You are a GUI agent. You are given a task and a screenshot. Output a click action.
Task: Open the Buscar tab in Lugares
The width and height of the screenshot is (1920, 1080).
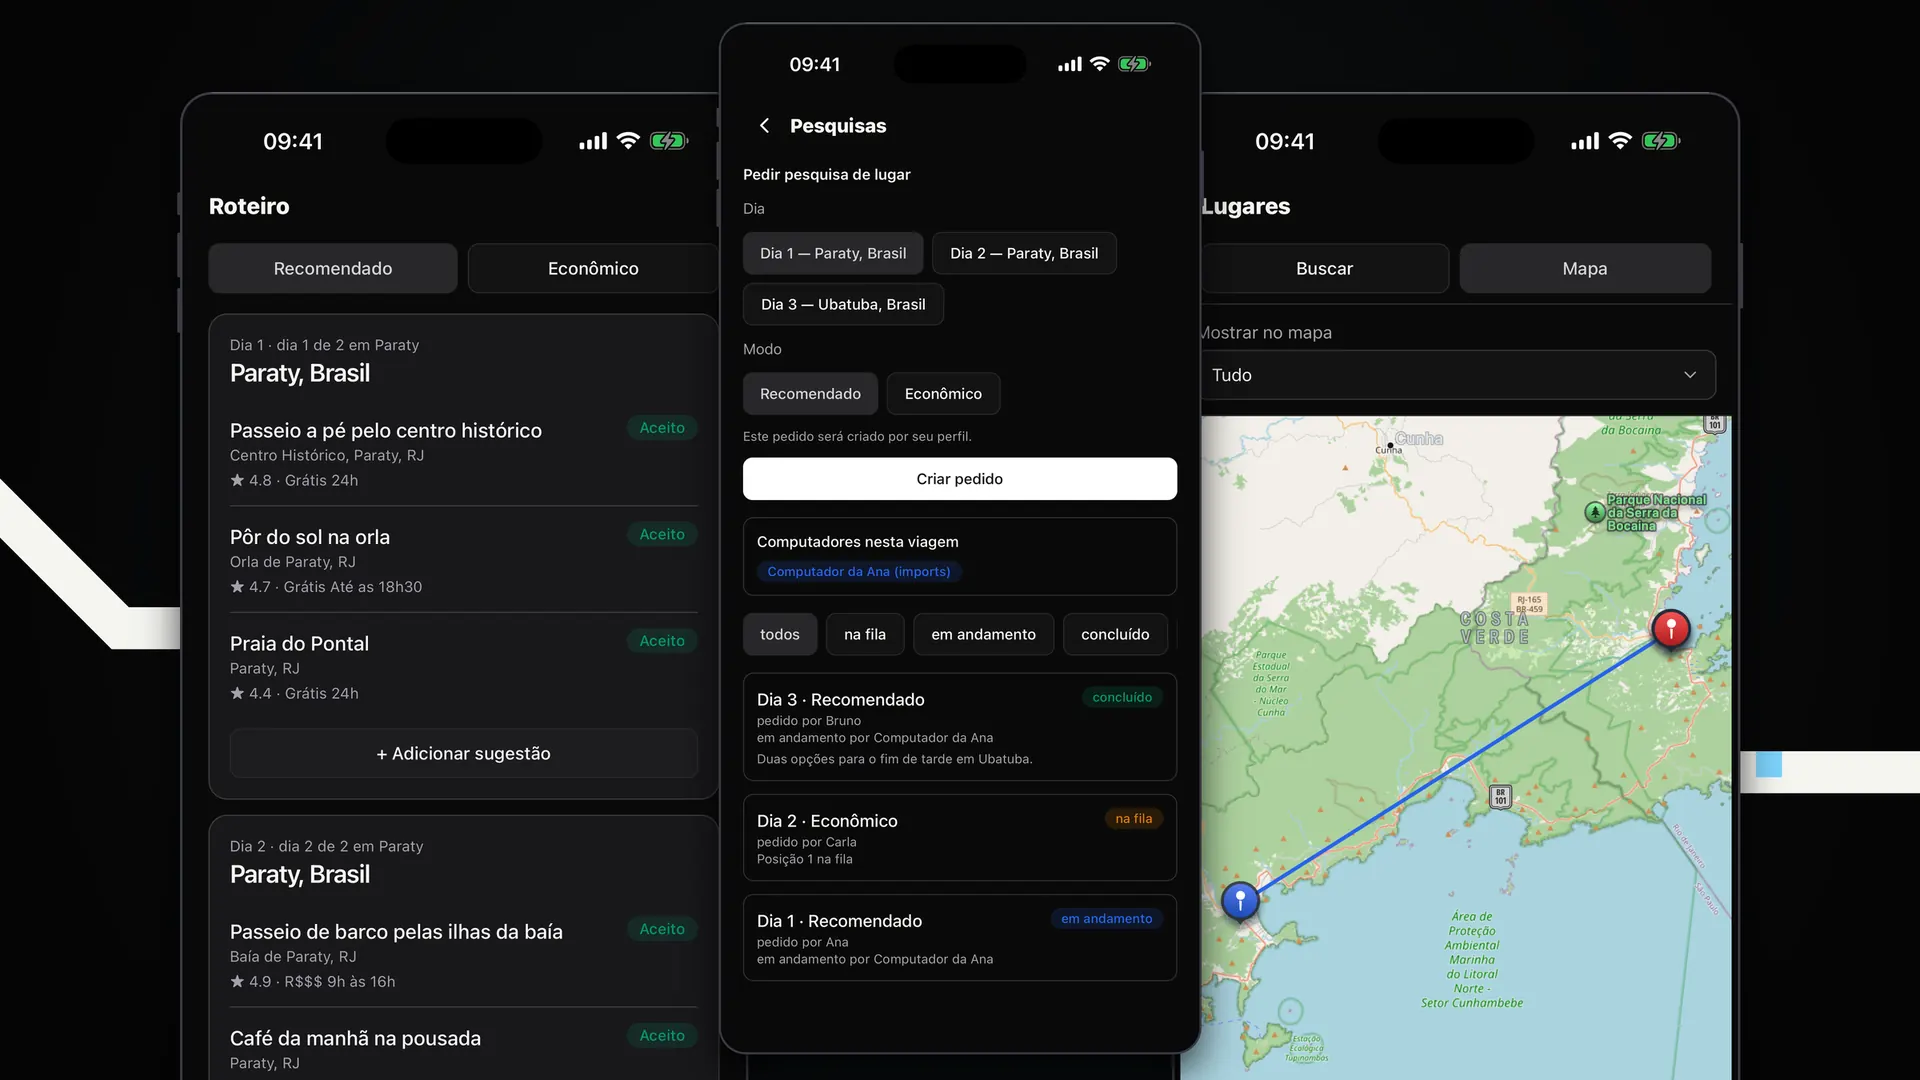pyautogui.click(x=1324, y=268)
